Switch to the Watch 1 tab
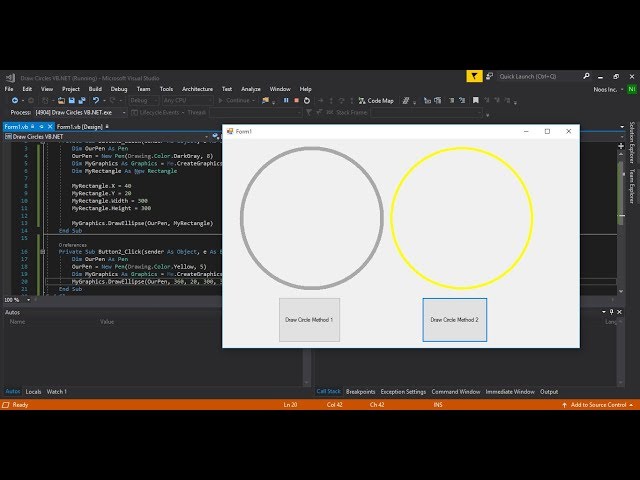Screen dimensions: 640x480 pos(56,392)
